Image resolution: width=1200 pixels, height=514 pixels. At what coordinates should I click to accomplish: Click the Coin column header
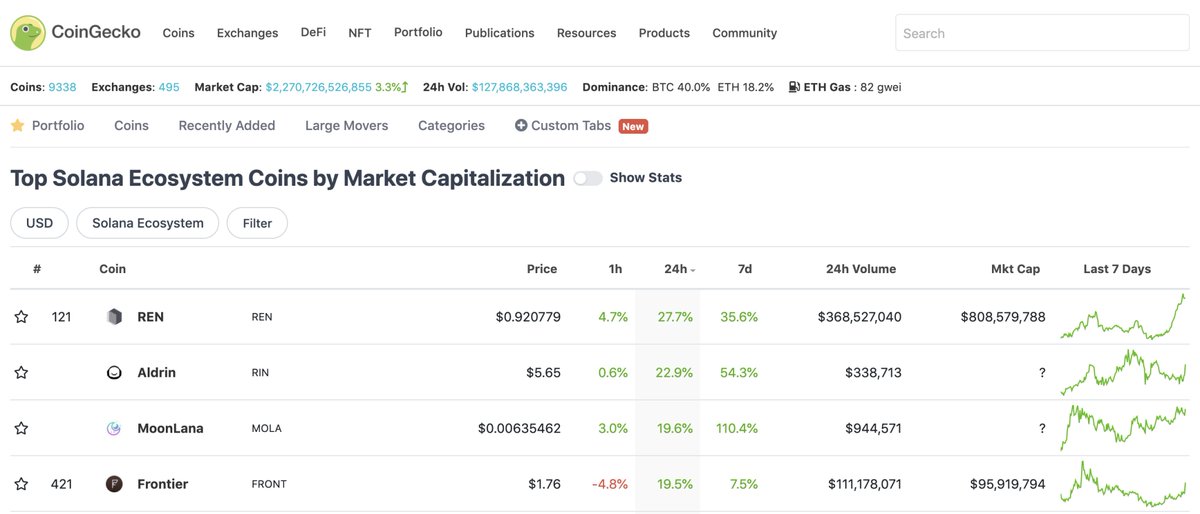(113, 269)
